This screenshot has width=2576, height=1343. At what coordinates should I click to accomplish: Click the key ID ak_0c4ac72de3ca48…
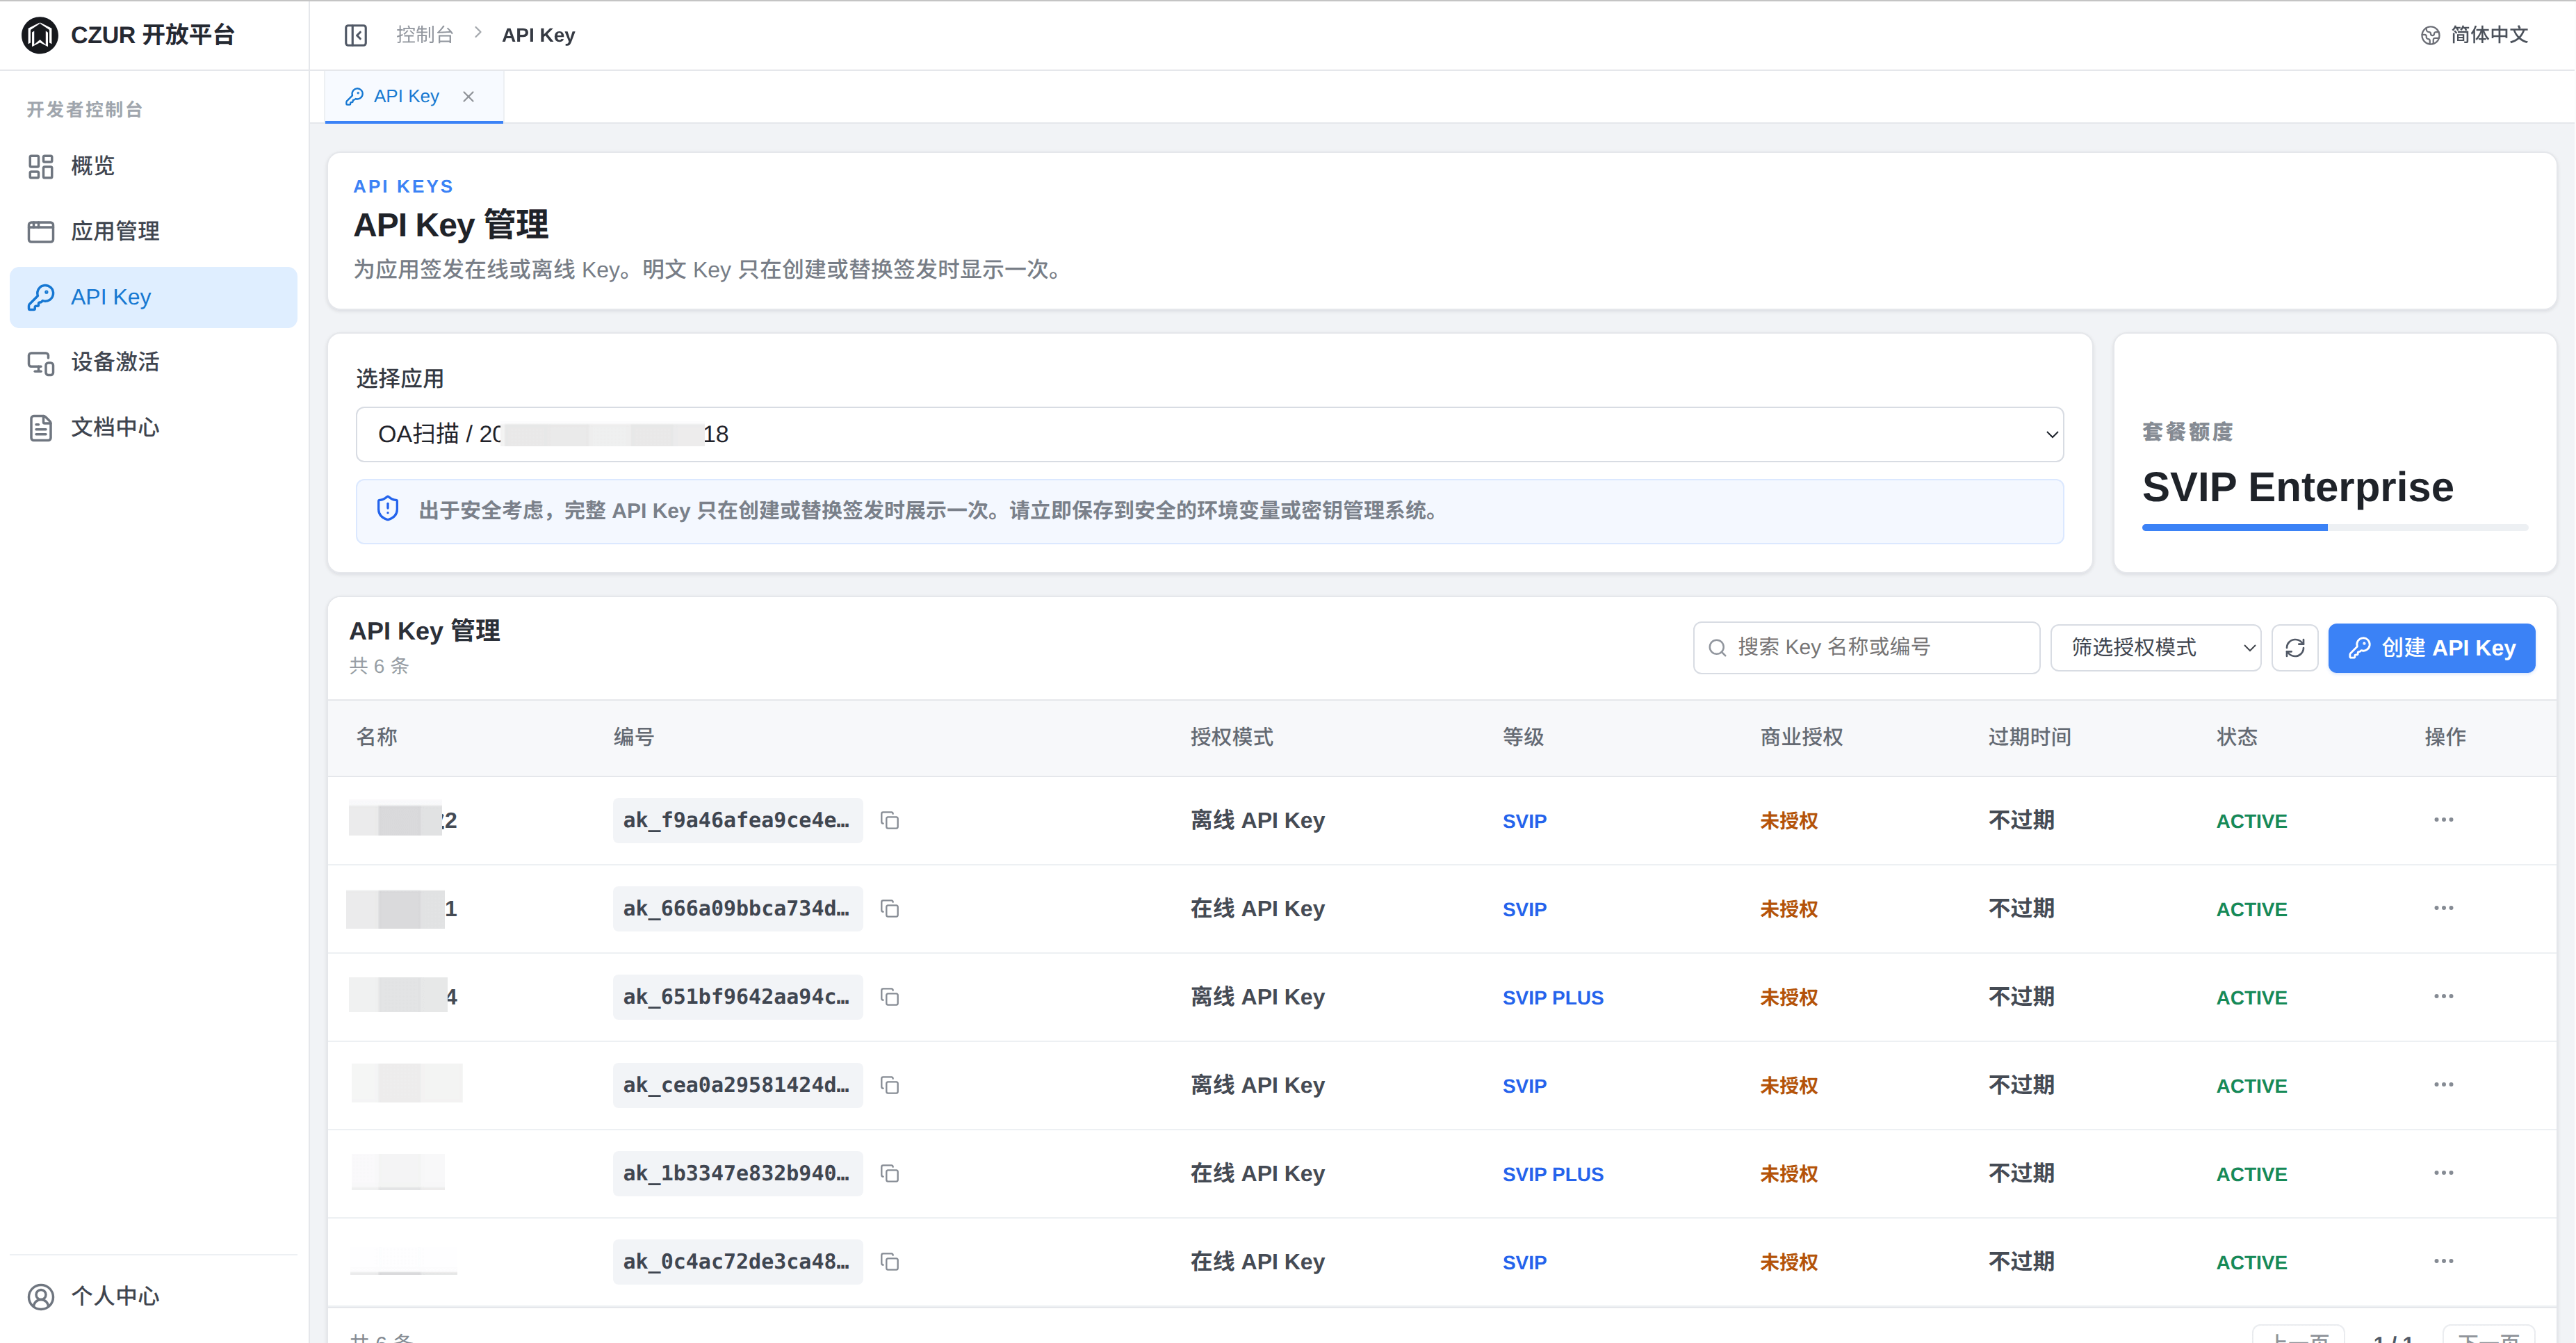(x=737, y=1261)
